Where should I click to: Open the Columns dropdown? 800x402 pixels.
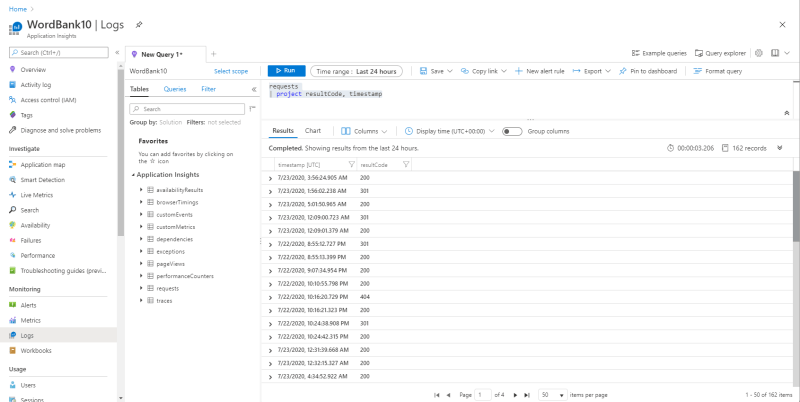pos(364,132)
